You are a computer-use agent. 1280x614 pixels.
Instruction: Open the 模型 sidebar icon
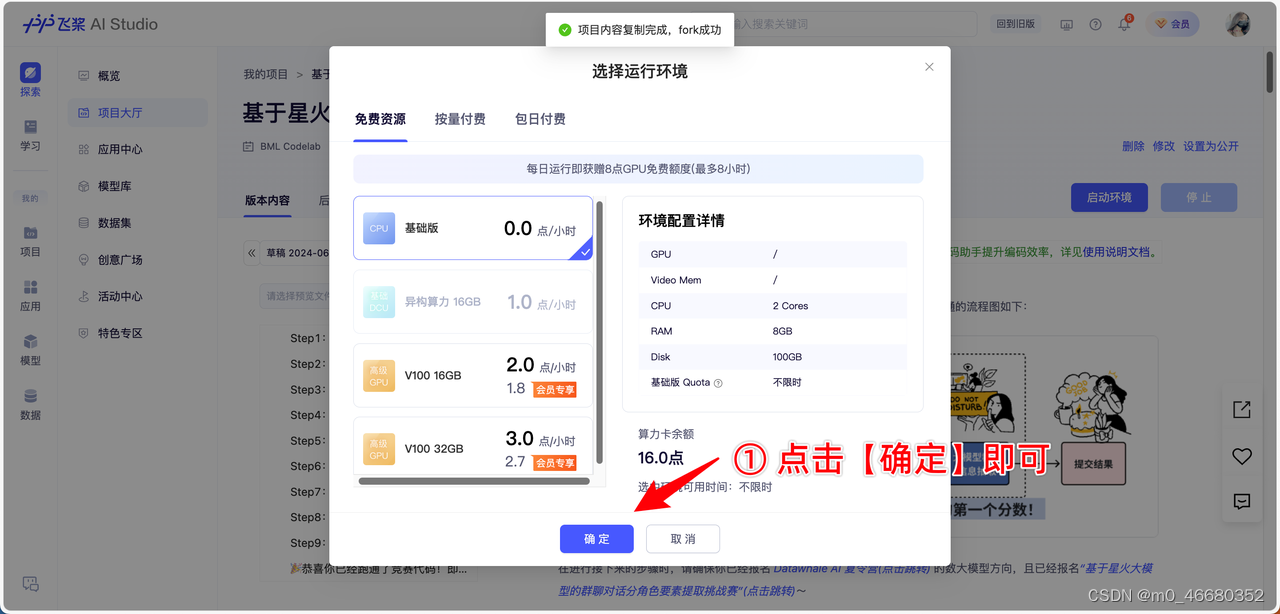coord(29,347)
